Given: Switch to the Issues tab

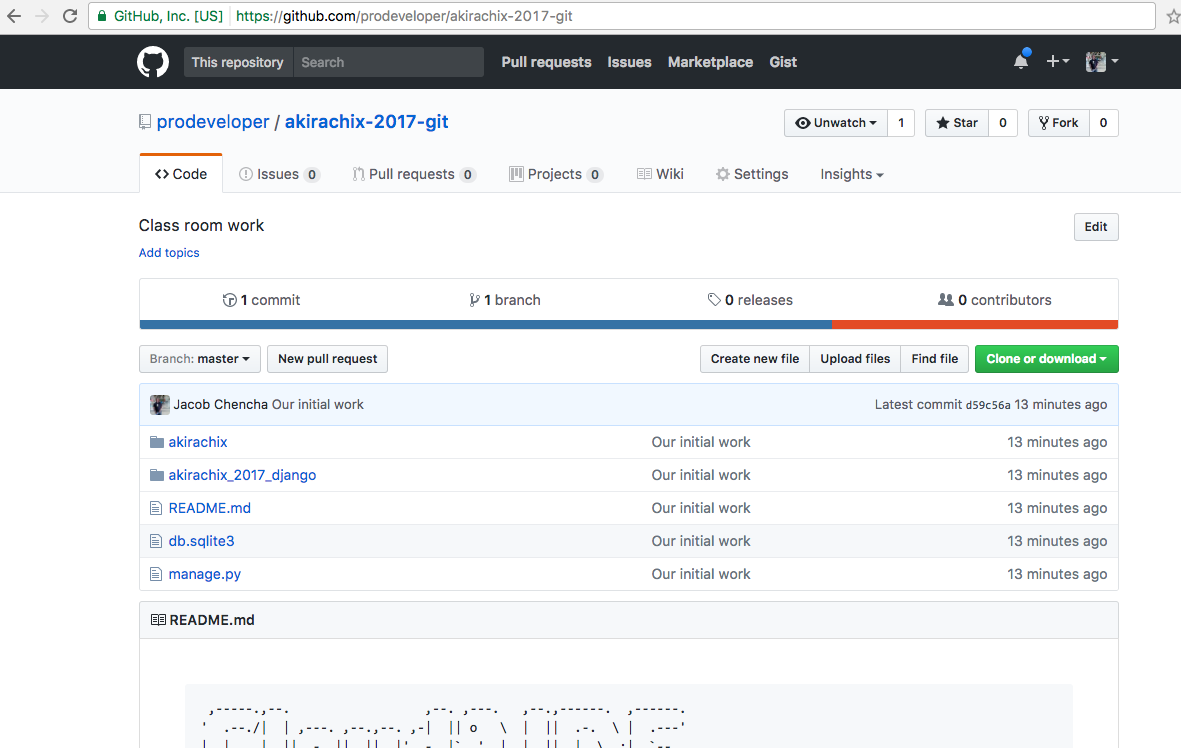Looking at the screenshot, I should tap(278, 174).
